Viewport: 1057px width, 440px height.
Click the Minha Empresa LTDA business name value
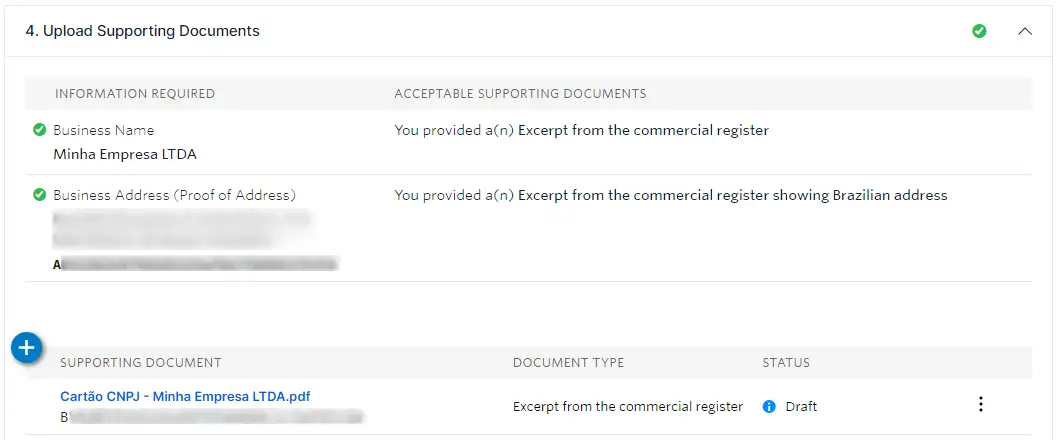(x=125, y=155)
